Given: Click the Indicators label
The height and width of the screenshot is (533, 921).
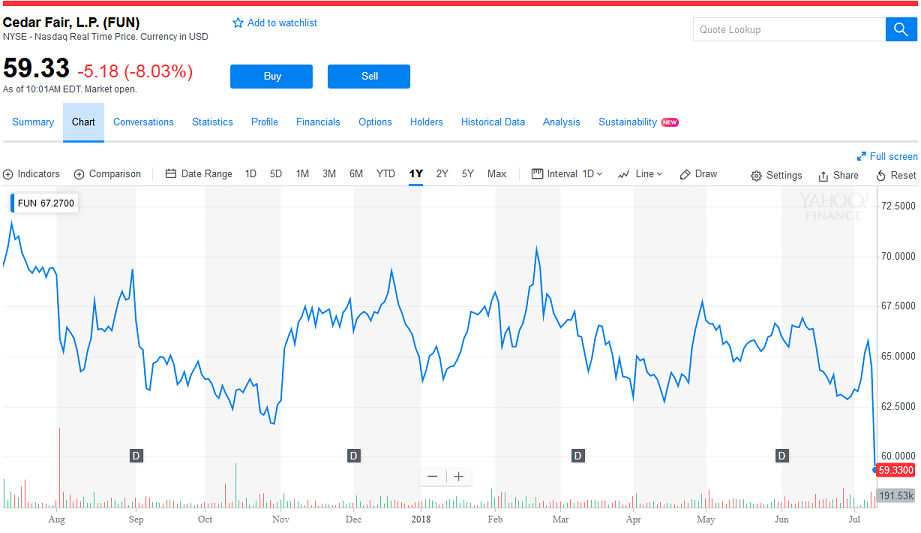Looking at the screenshot, I should (x=39, y=174).
